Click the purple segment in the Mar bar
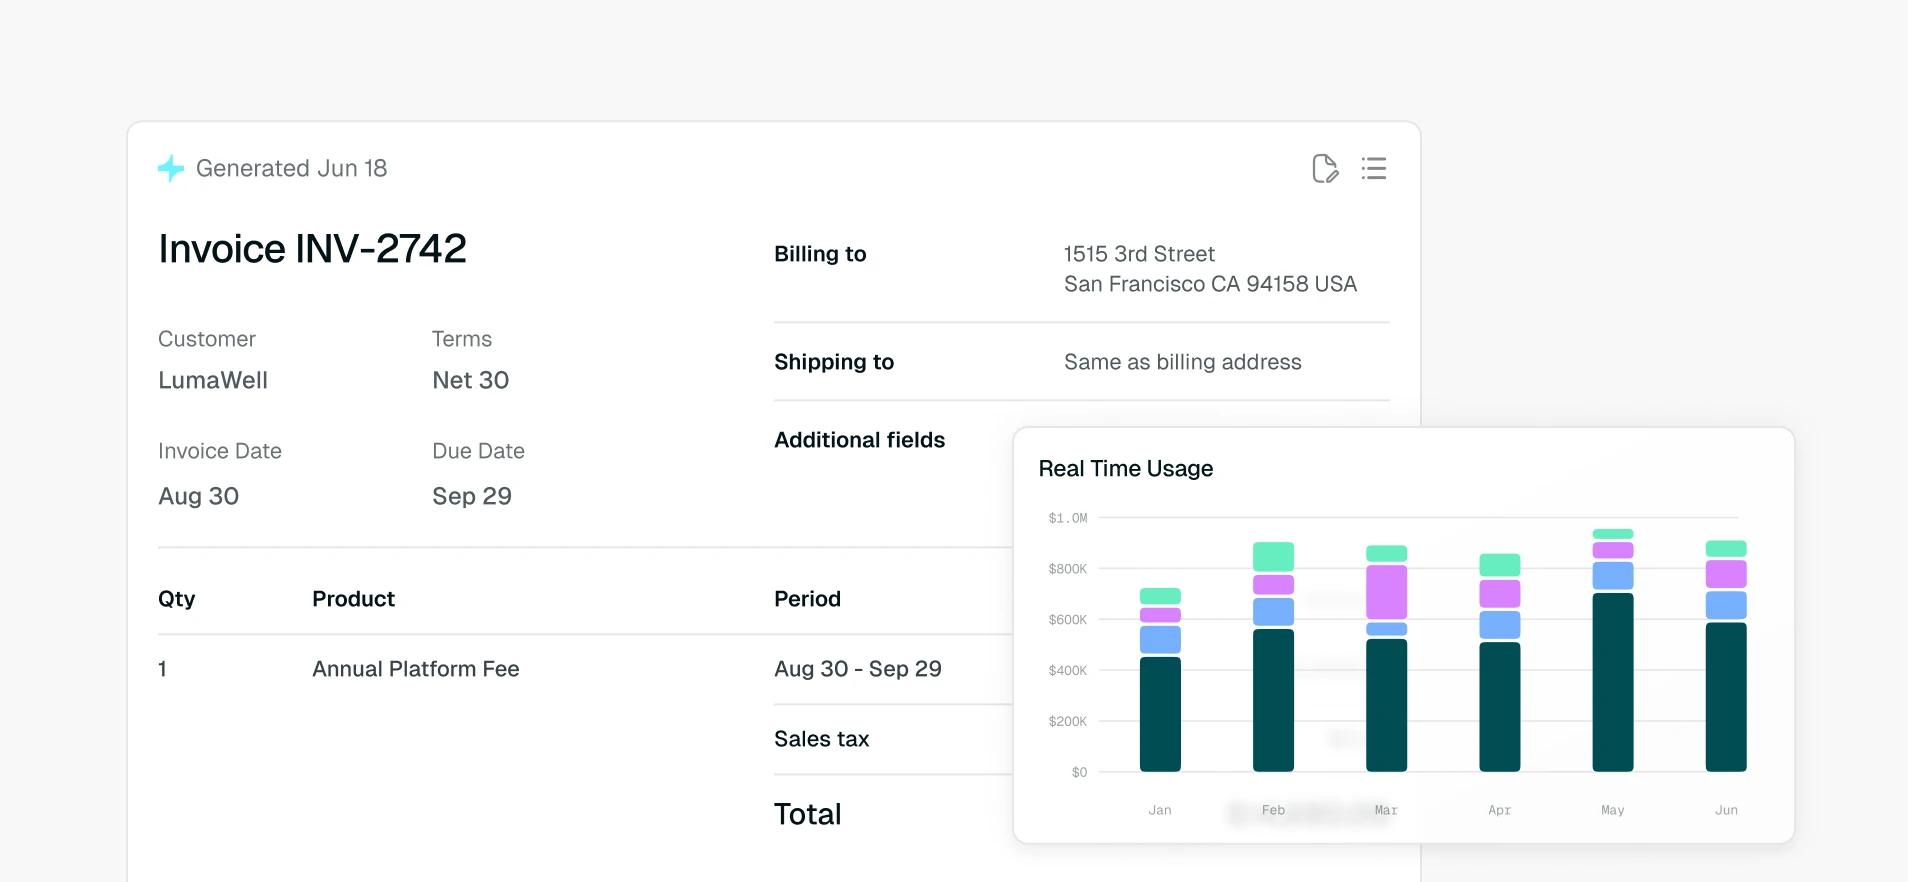The width and height of the screenshot is (1908, 882). (1386, 592)
